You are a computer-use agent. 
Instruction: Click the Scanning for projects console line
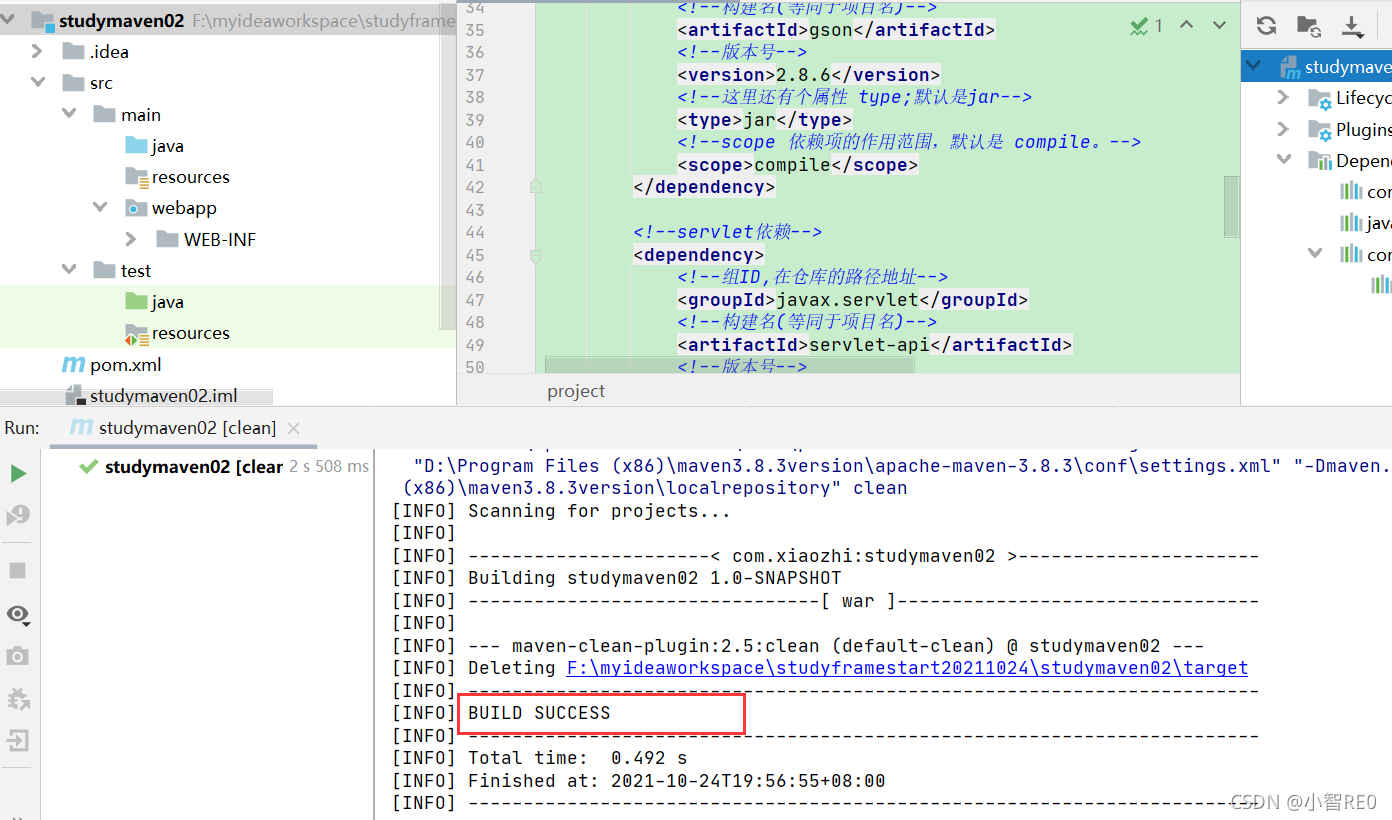coord(599,511)
